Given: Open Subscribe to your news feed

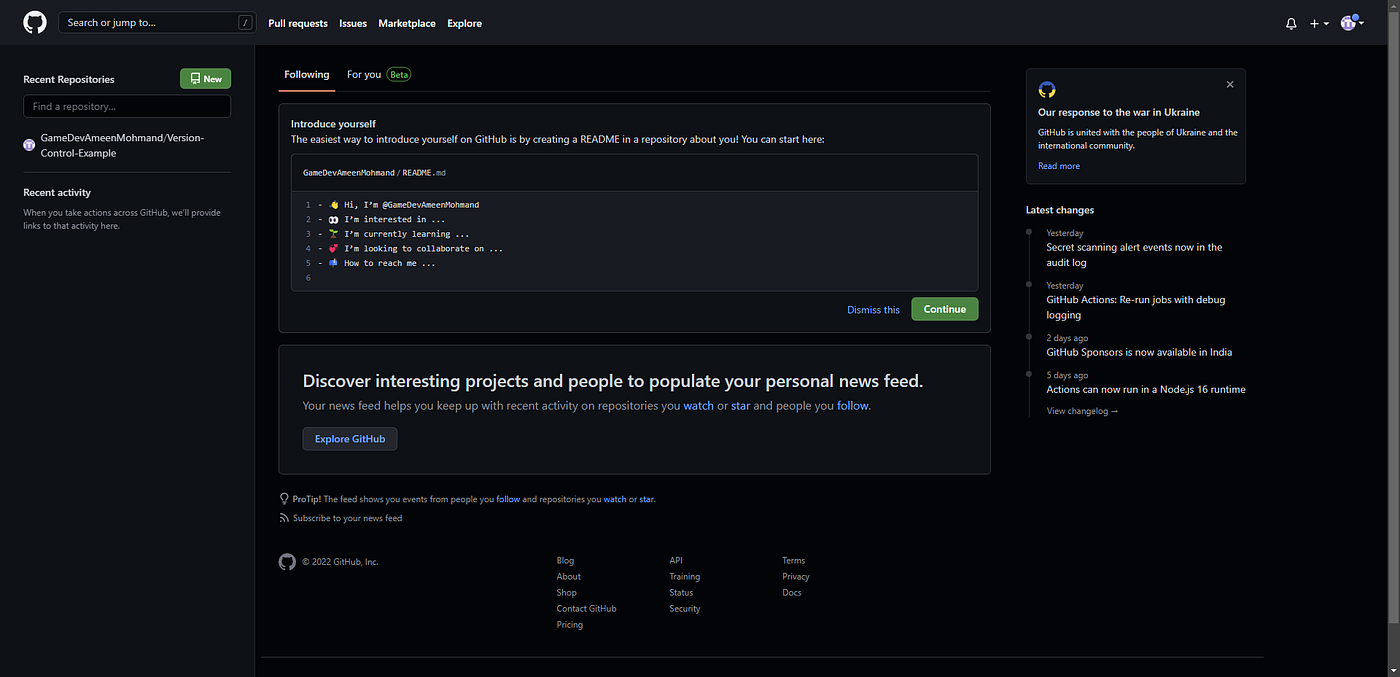Looking at the screenshot, I should click(348, 518).
